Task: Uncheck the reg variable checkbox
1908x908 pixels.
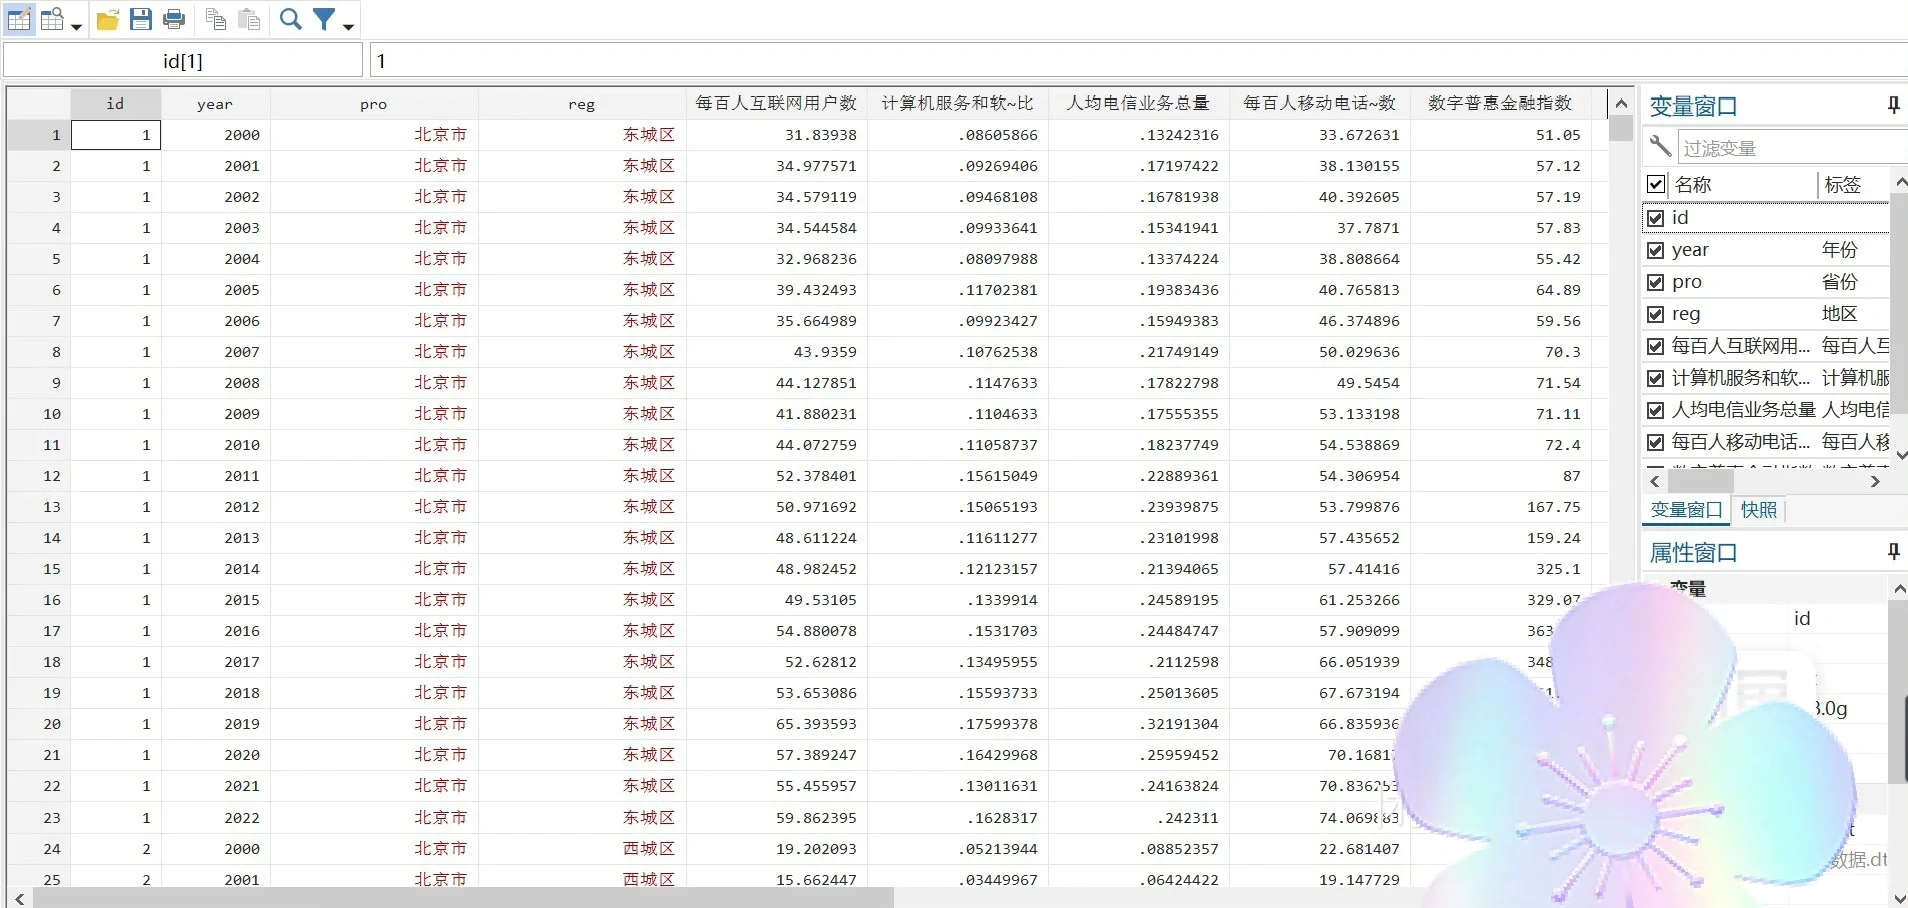Action: (1656, 314)
